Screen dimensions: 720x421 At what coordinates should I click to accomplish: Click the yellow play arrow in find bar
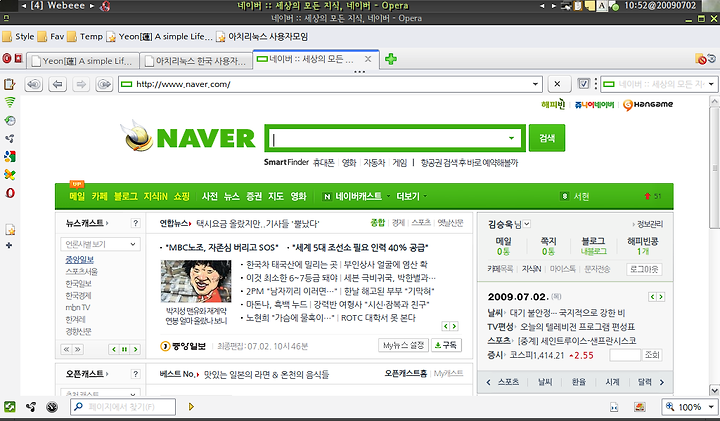click(x=191, y=407)
